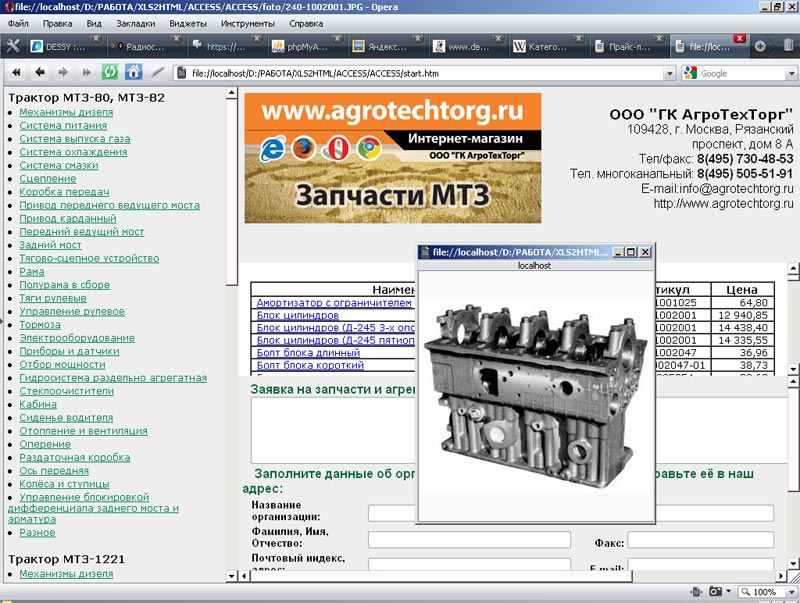Click the Google search engine icon
800x603 pixels.
pyautogui.click(x=690, y=73)
